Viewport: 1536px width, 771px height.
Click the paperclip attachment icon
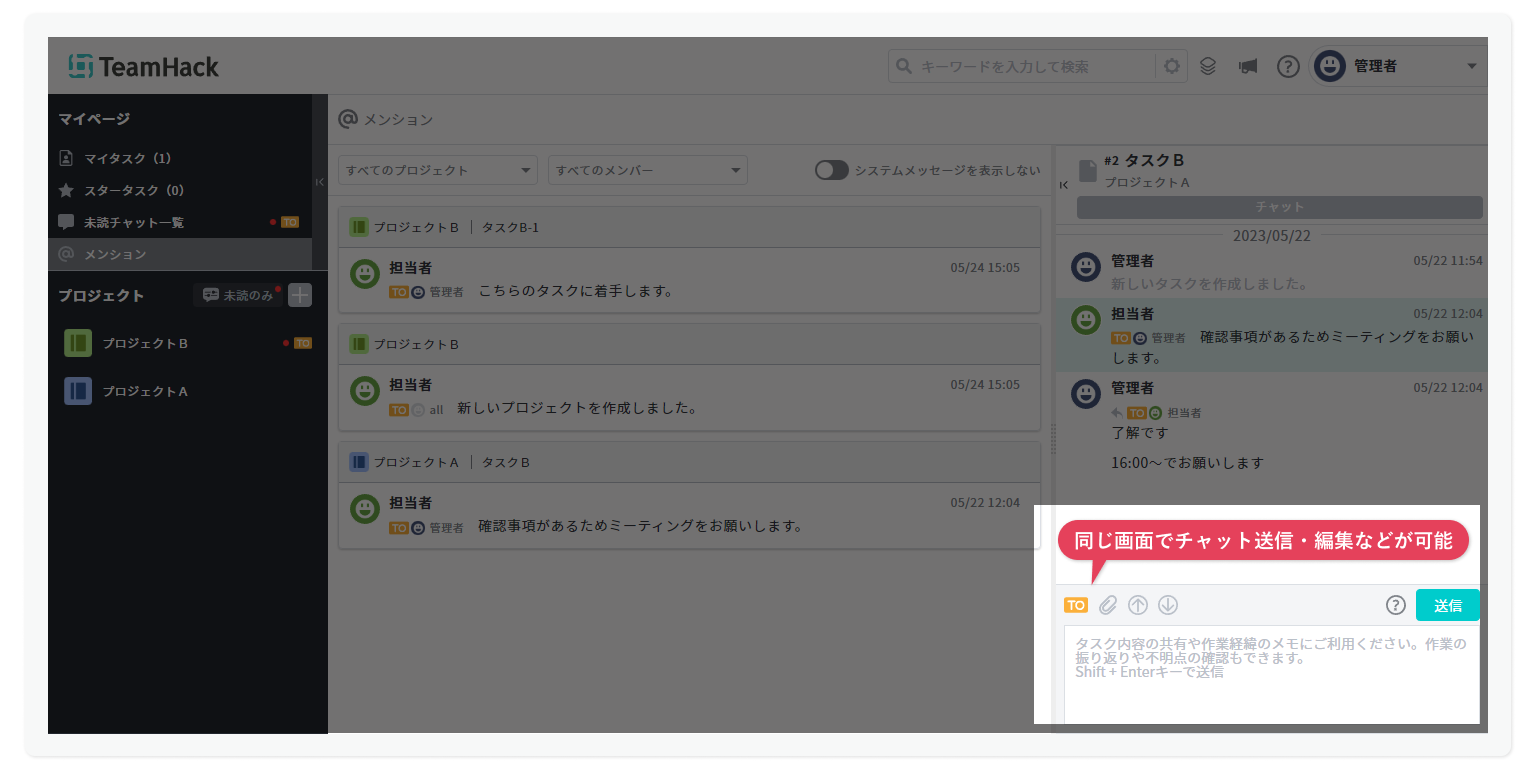coord(1108,605)
